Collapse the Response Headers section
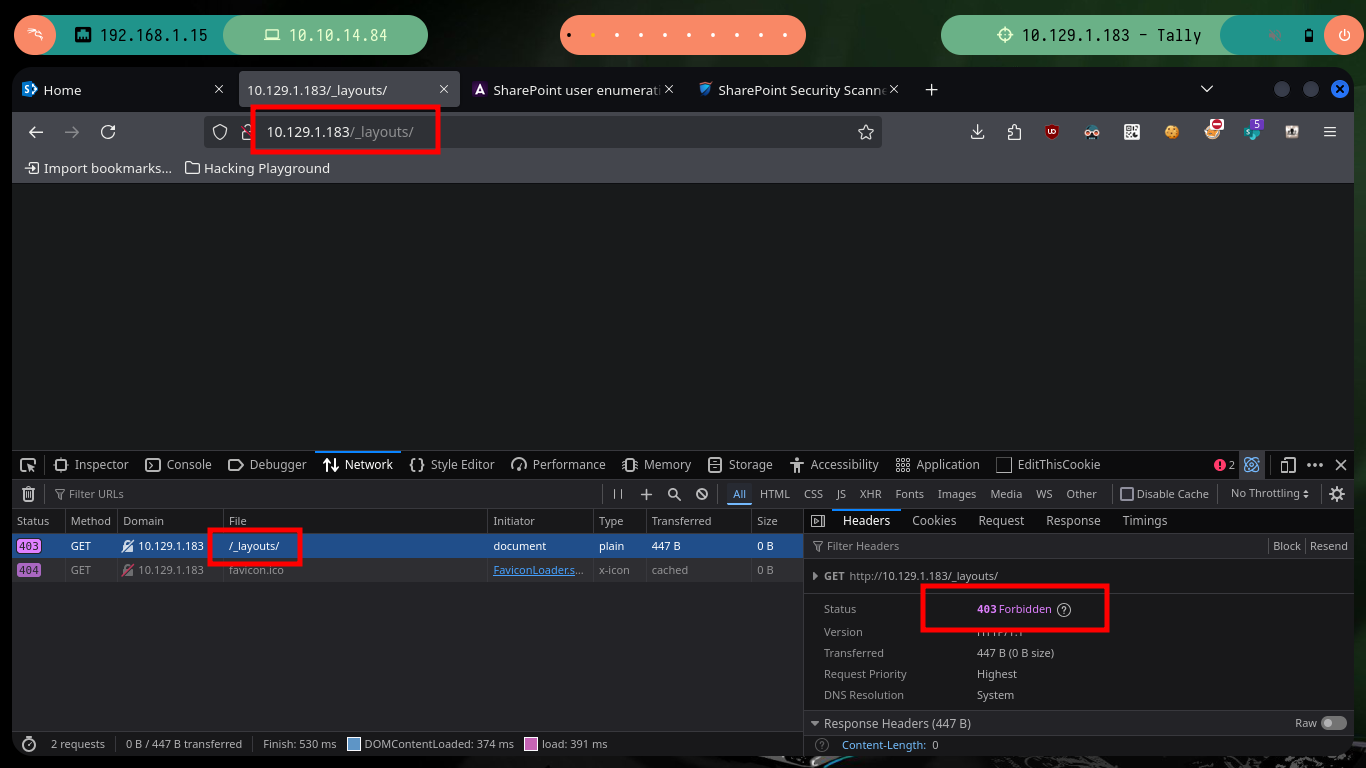 (813, 723)
